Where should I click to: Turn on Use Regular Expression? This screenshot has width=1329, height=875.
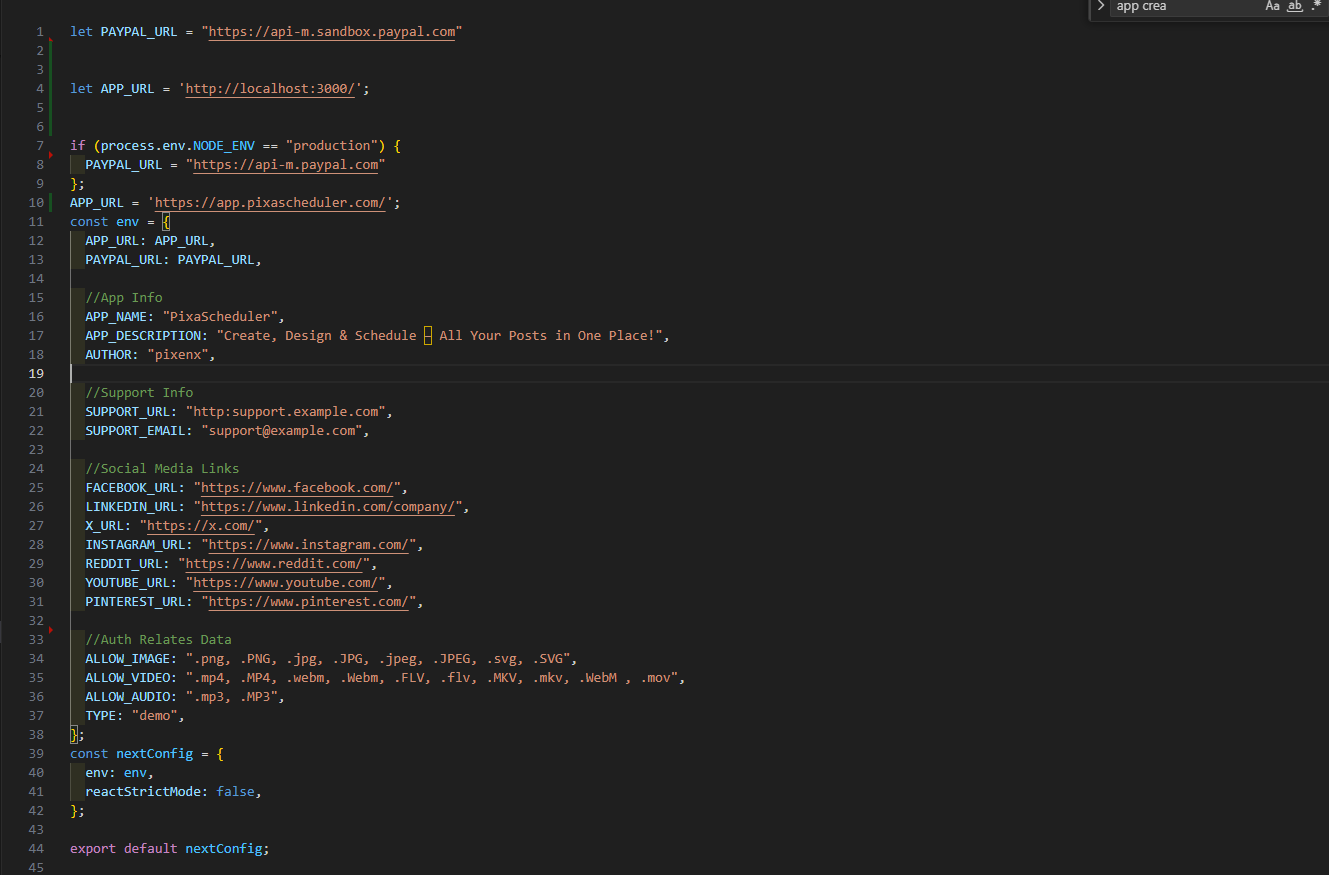click(1315, 7)
